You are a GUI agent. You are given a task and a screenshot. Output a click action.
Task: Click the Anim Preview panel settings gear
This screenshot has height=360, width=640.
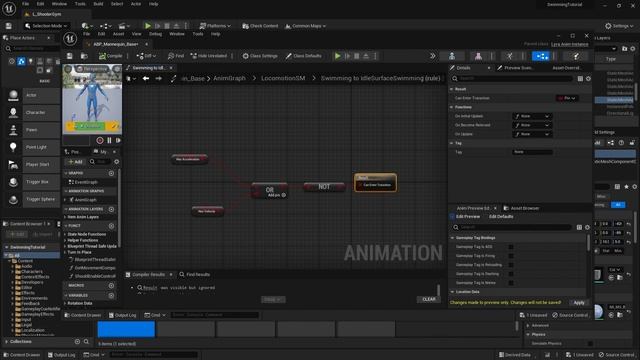(587, 227)
